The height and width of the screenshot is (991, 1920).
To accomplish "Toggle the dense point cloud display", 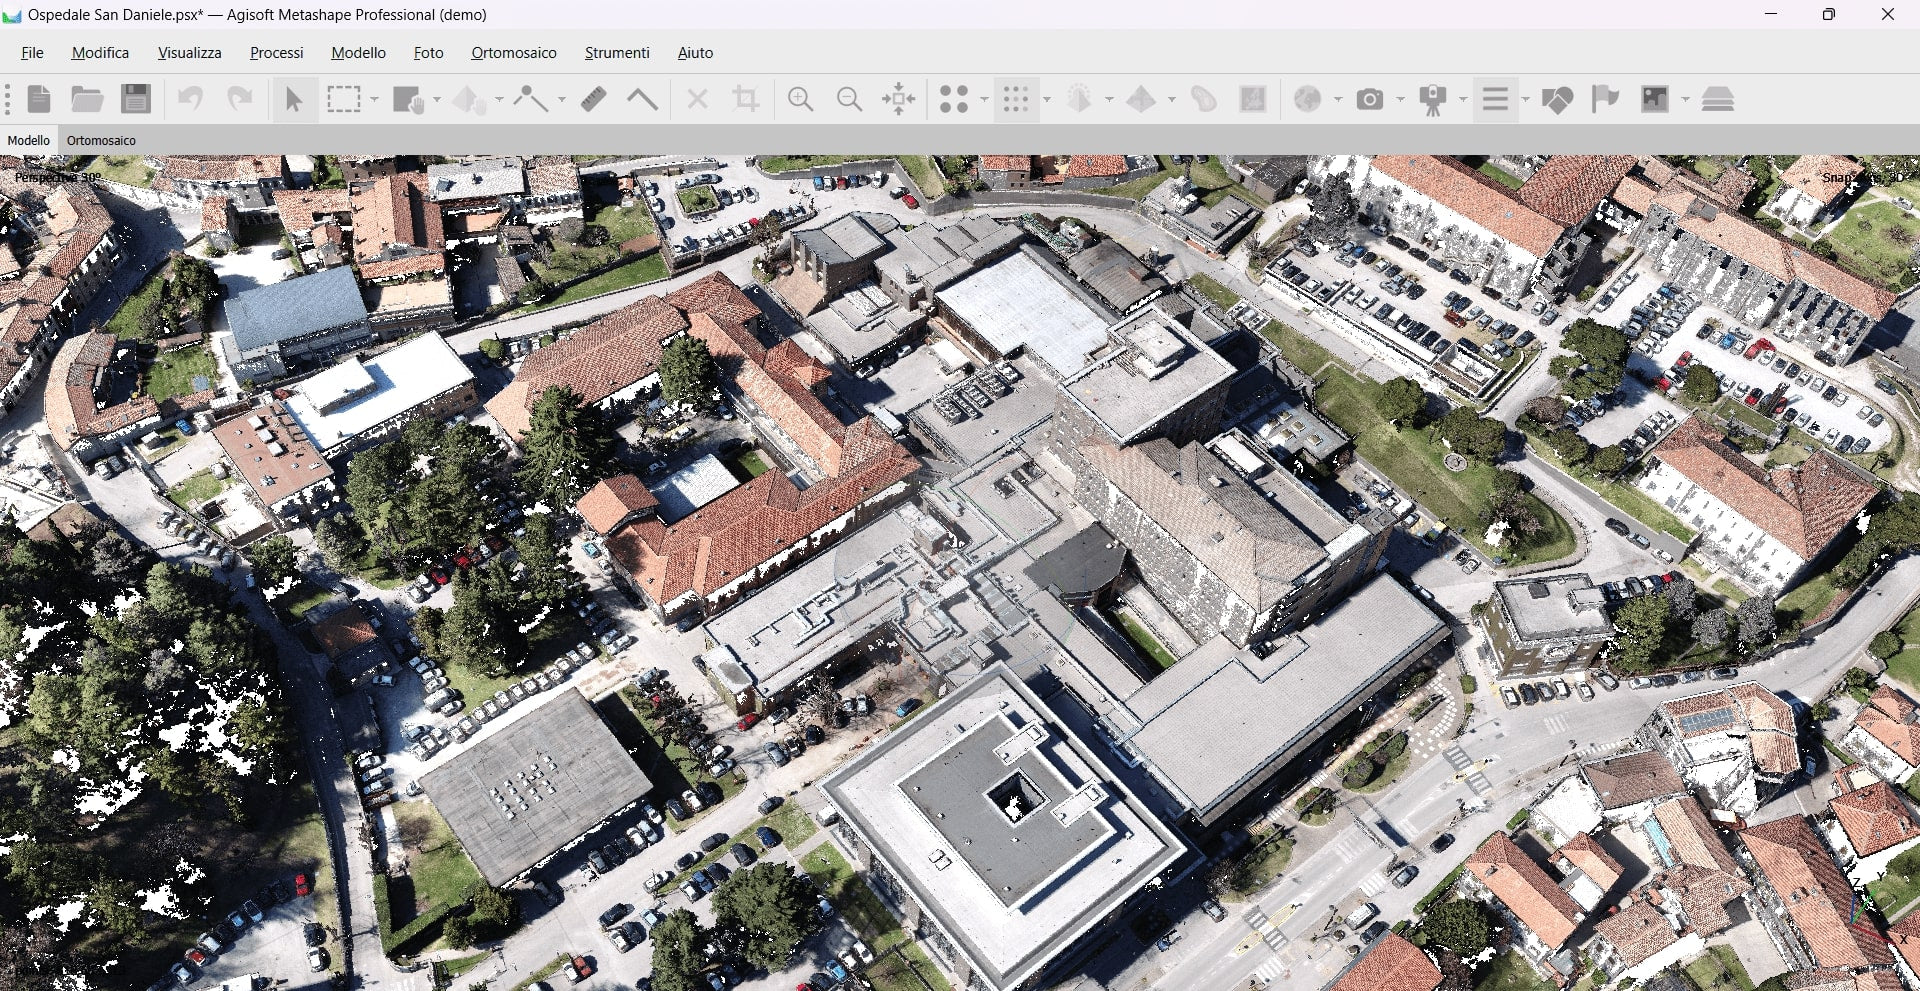I will pos(1015,99).
